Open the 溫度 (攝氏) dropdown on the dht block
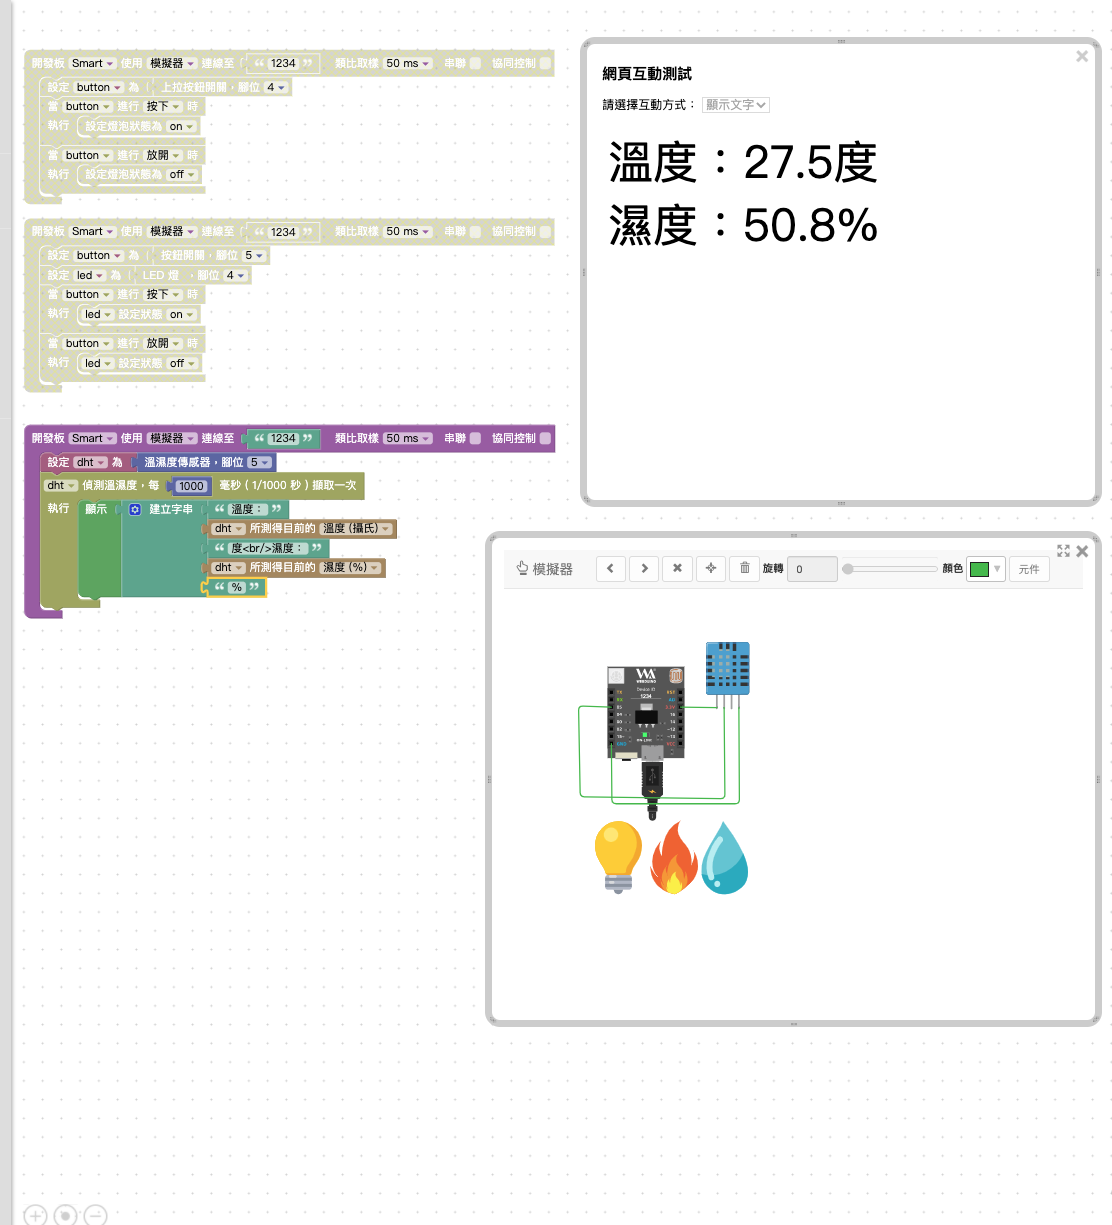The width and height of the screenshot is (1112, 1225). (356, 529)
